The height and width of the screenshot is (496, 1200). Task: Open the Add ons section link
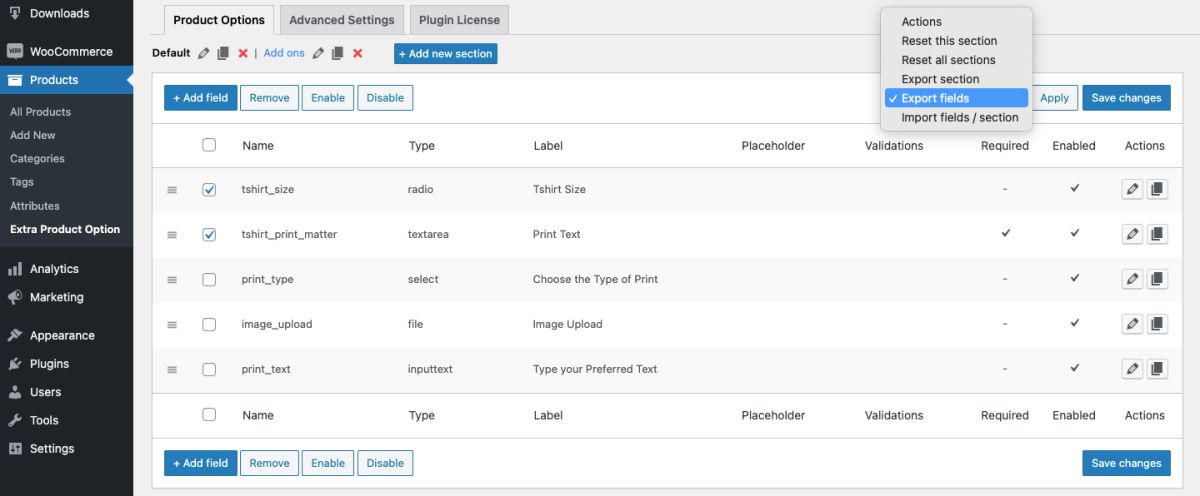(284, 53)
